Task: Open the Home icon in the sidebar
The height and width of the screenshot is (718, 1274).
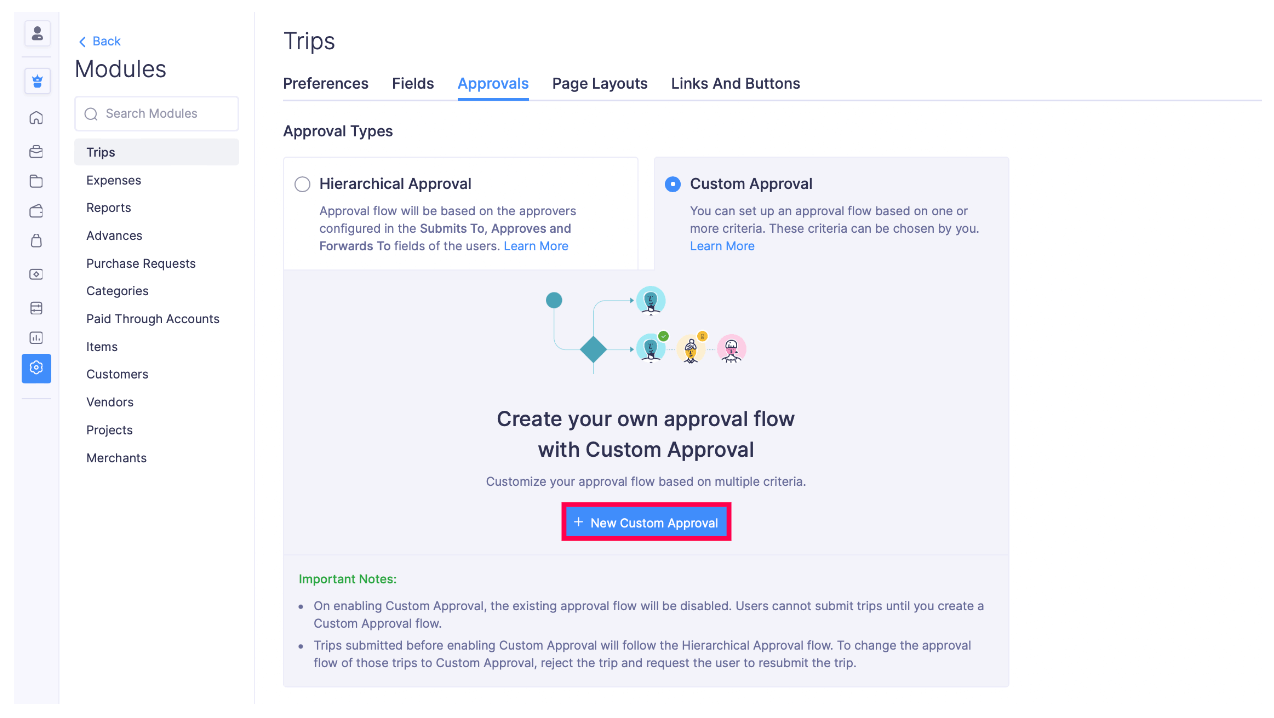Action: click(36, 117)
